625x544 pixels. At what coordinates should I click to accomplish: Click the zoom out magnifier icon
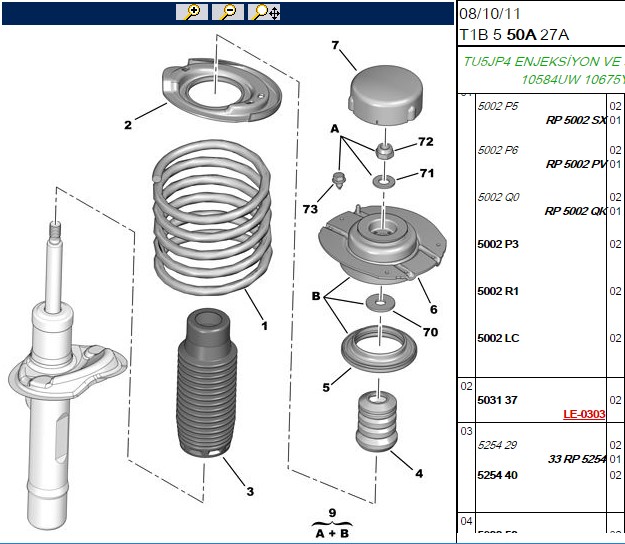click(x=228, y=12)
